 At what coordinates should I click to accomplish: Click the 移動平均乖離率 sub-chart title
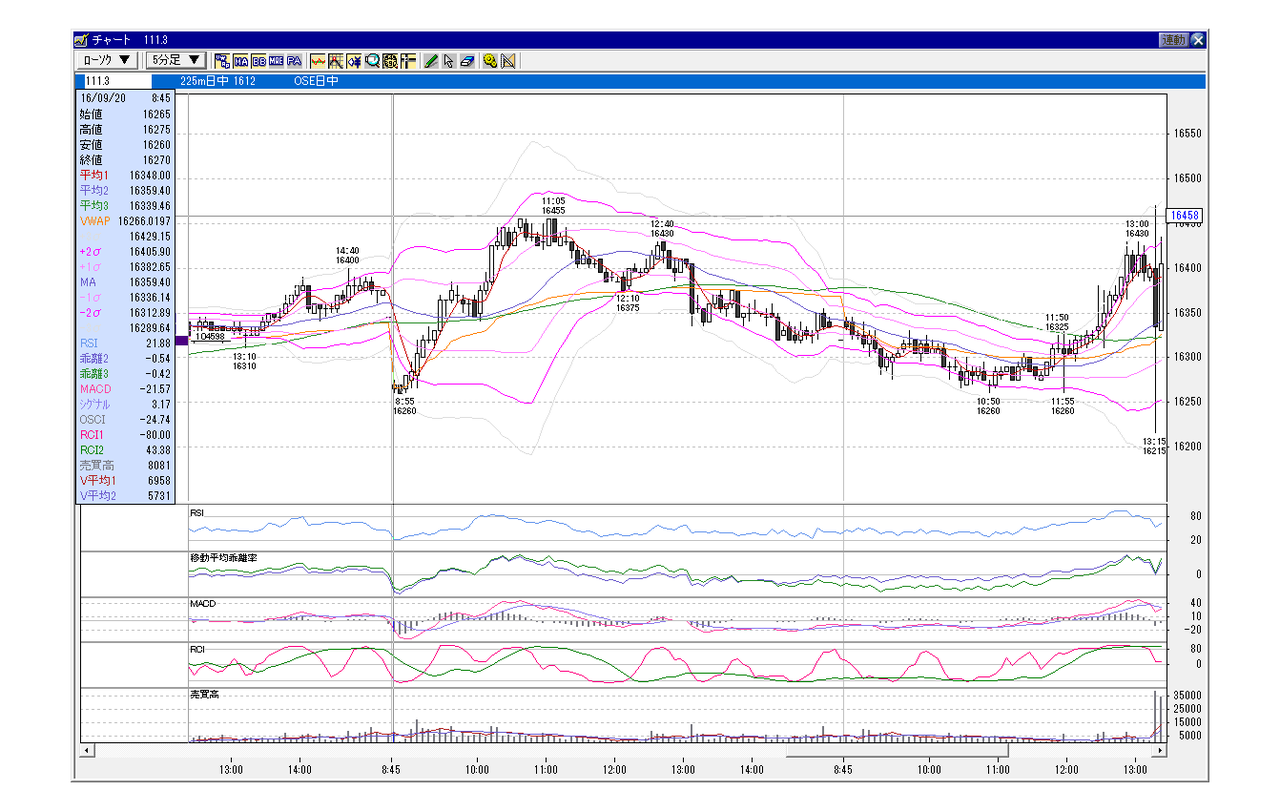223,557
